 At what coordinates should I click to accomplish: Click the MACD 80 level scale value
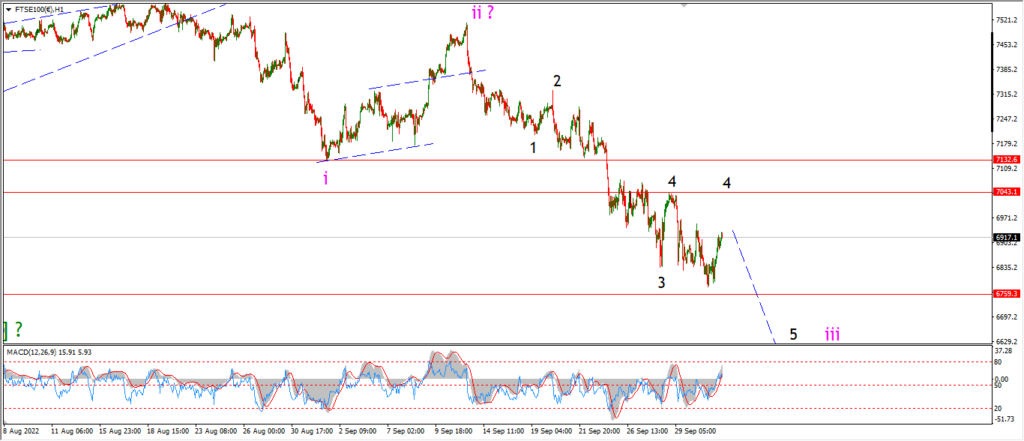[x=1000, y=361]
